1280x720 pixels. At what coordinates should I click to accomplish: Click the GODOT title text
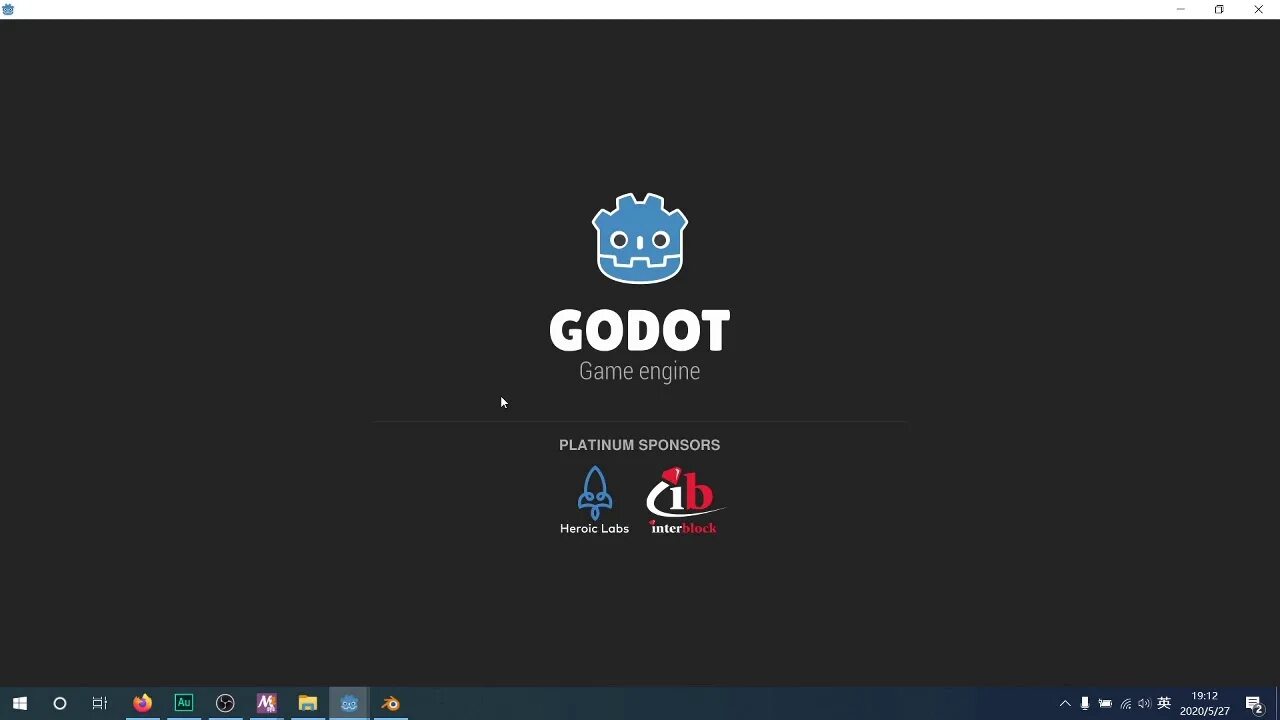click(640, 331)
